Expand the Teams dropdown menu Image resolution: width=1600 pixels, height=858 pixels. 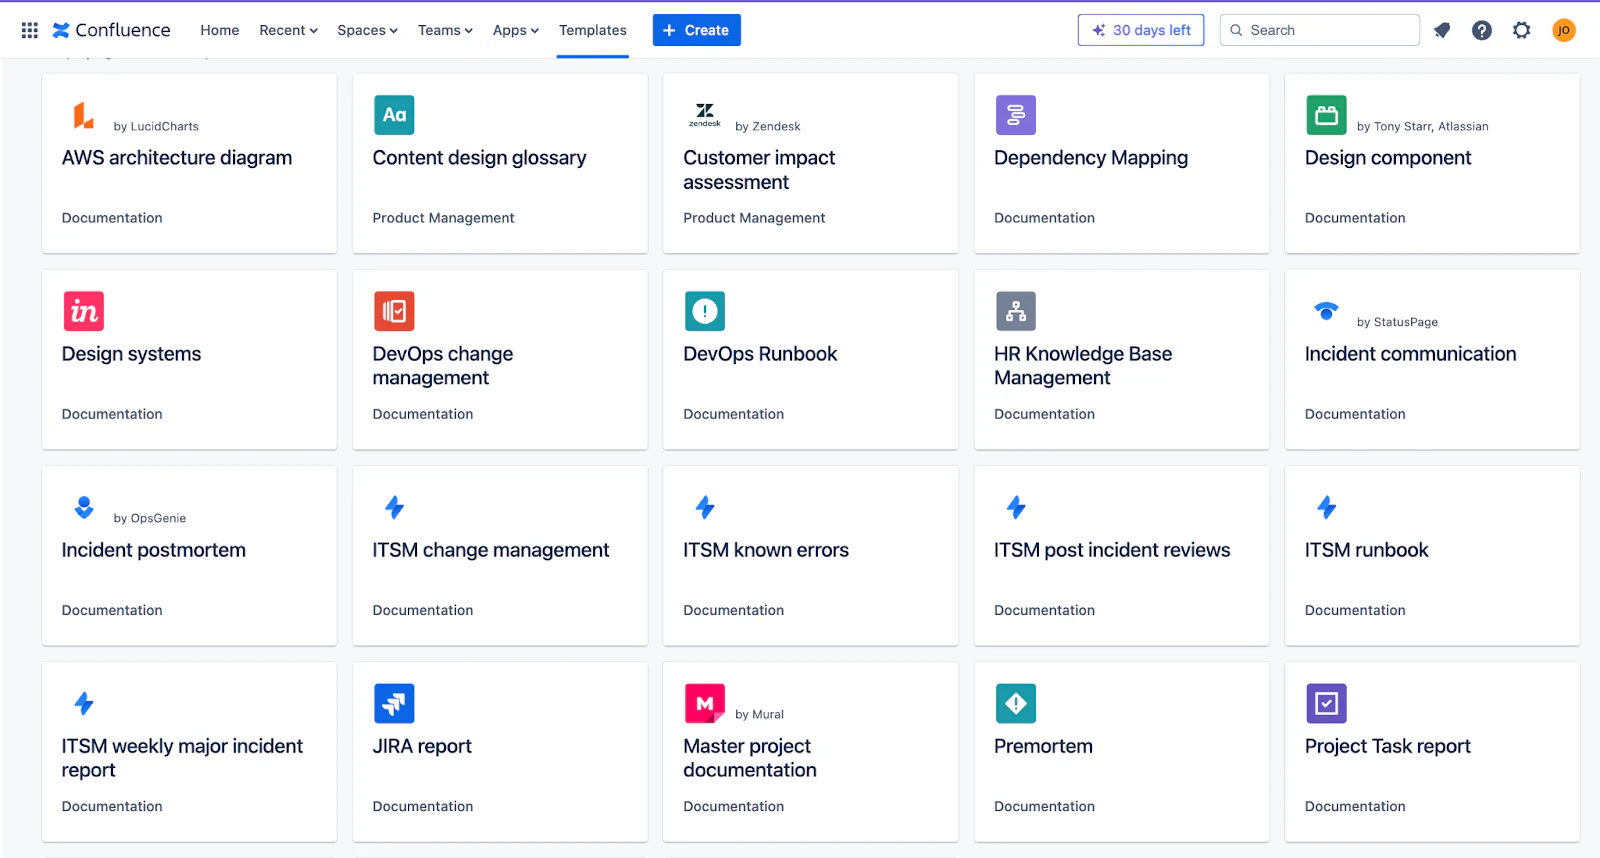(445, 30)
